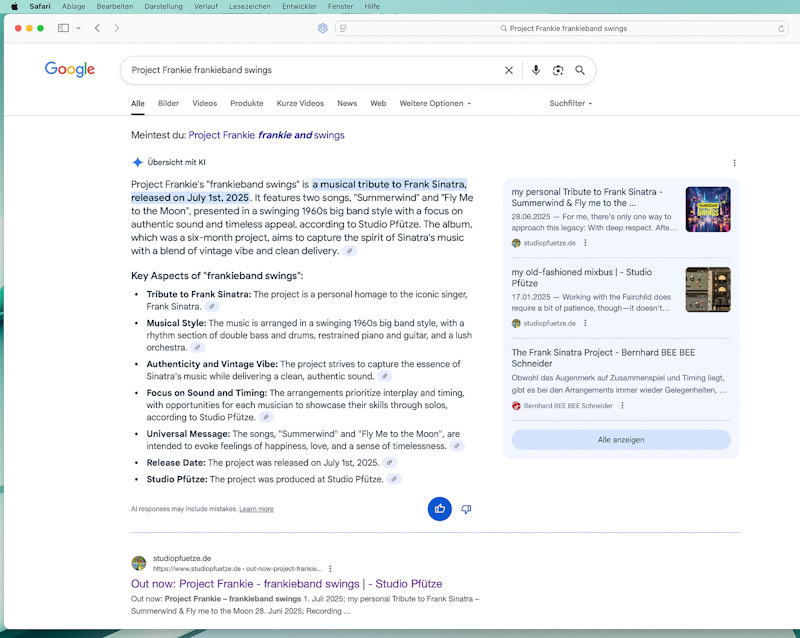Select the Alle tab

(138, 103)
